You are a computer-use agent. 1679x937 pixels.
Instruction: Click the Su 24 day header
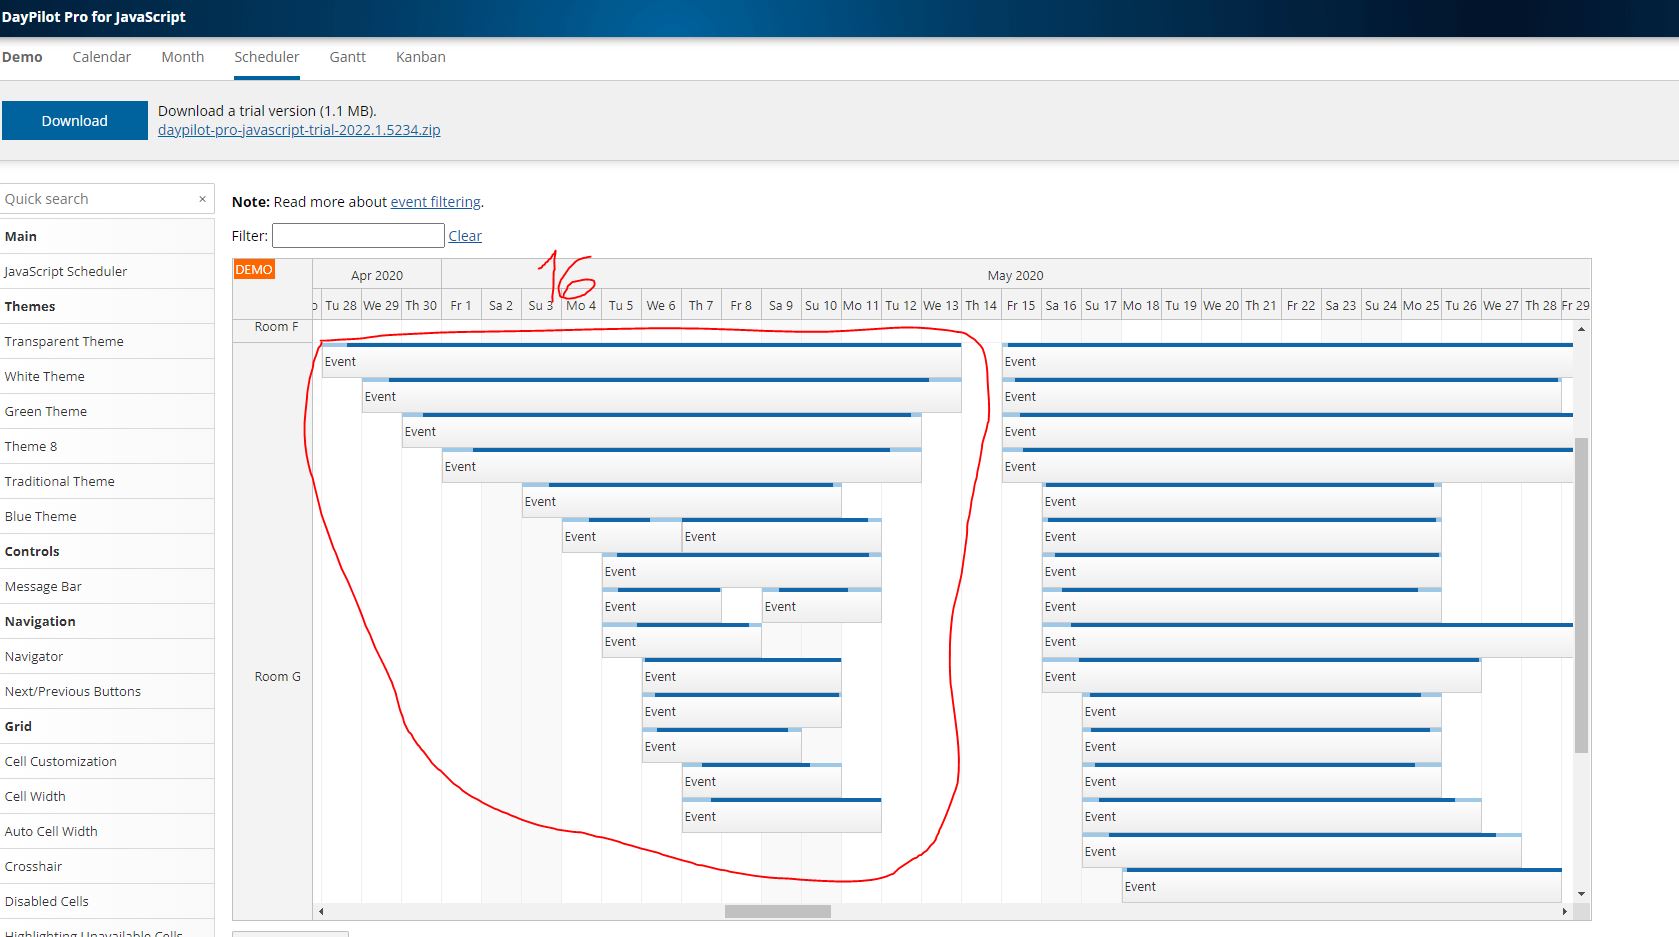coord(1381,306)
